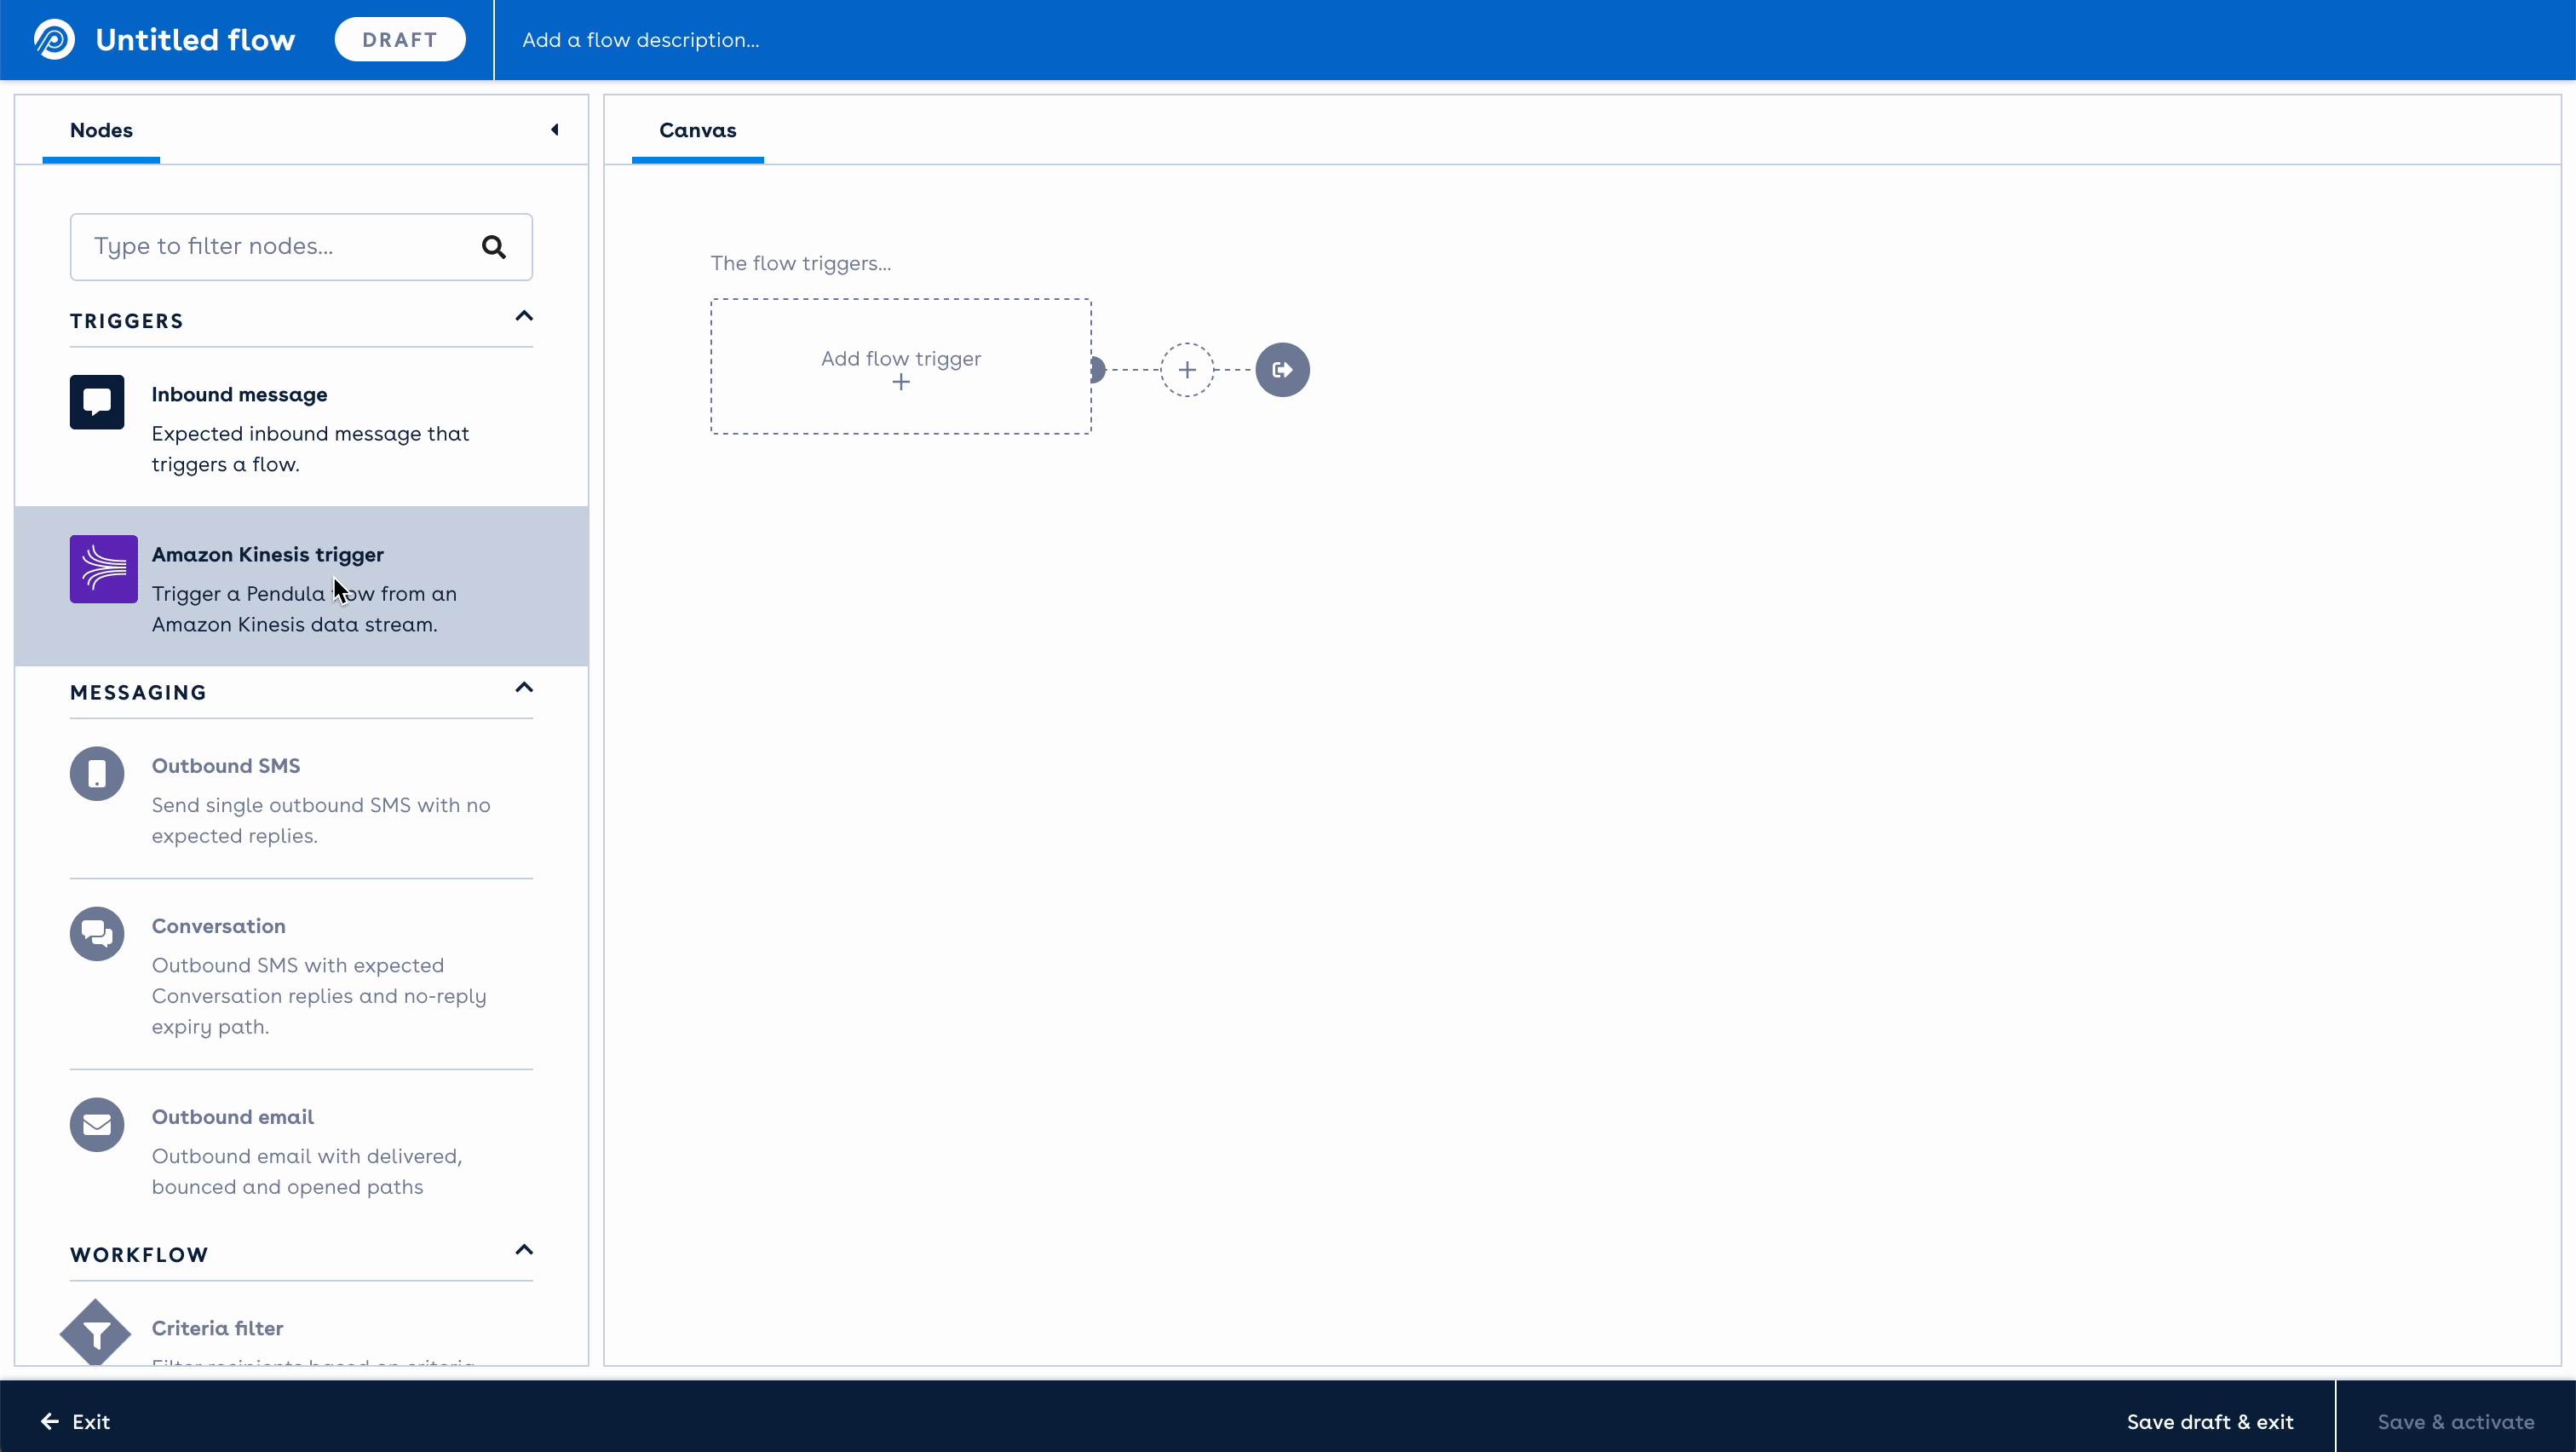Collapse the TRIGGERS section chevron

(524, 317)
